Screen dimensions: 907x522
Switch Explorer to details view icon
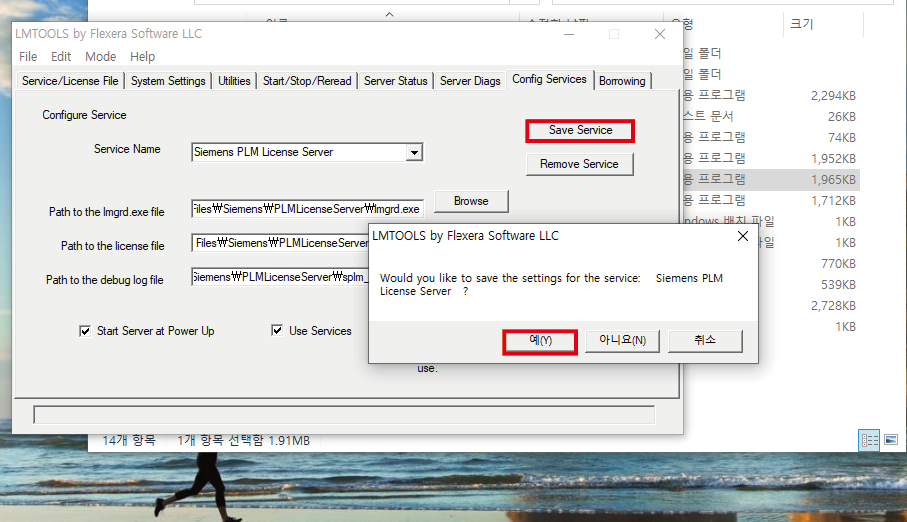click(x=869, y=440)
